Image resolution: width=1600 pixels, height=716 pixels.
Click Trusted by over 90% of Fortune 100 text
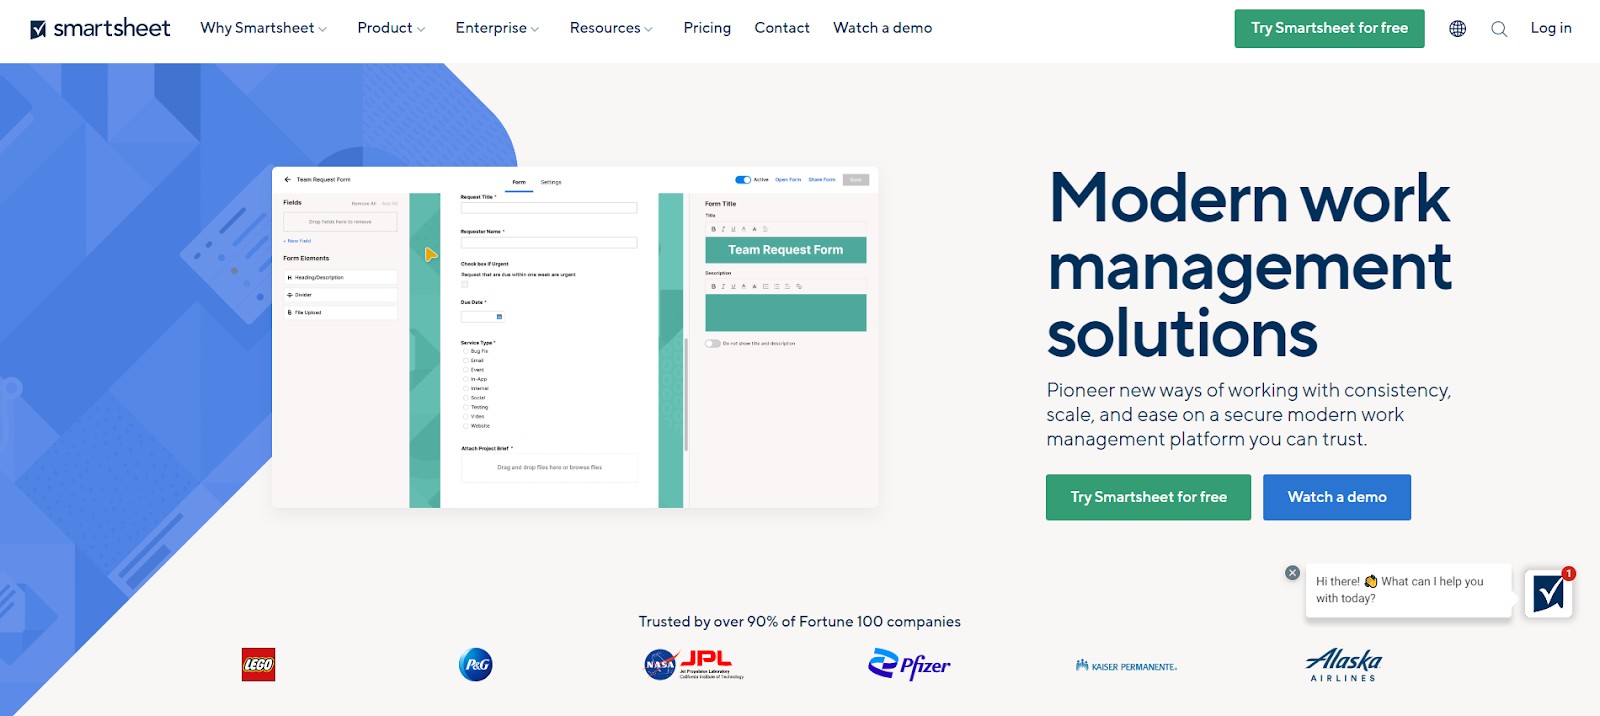click(x=800, y=622)
